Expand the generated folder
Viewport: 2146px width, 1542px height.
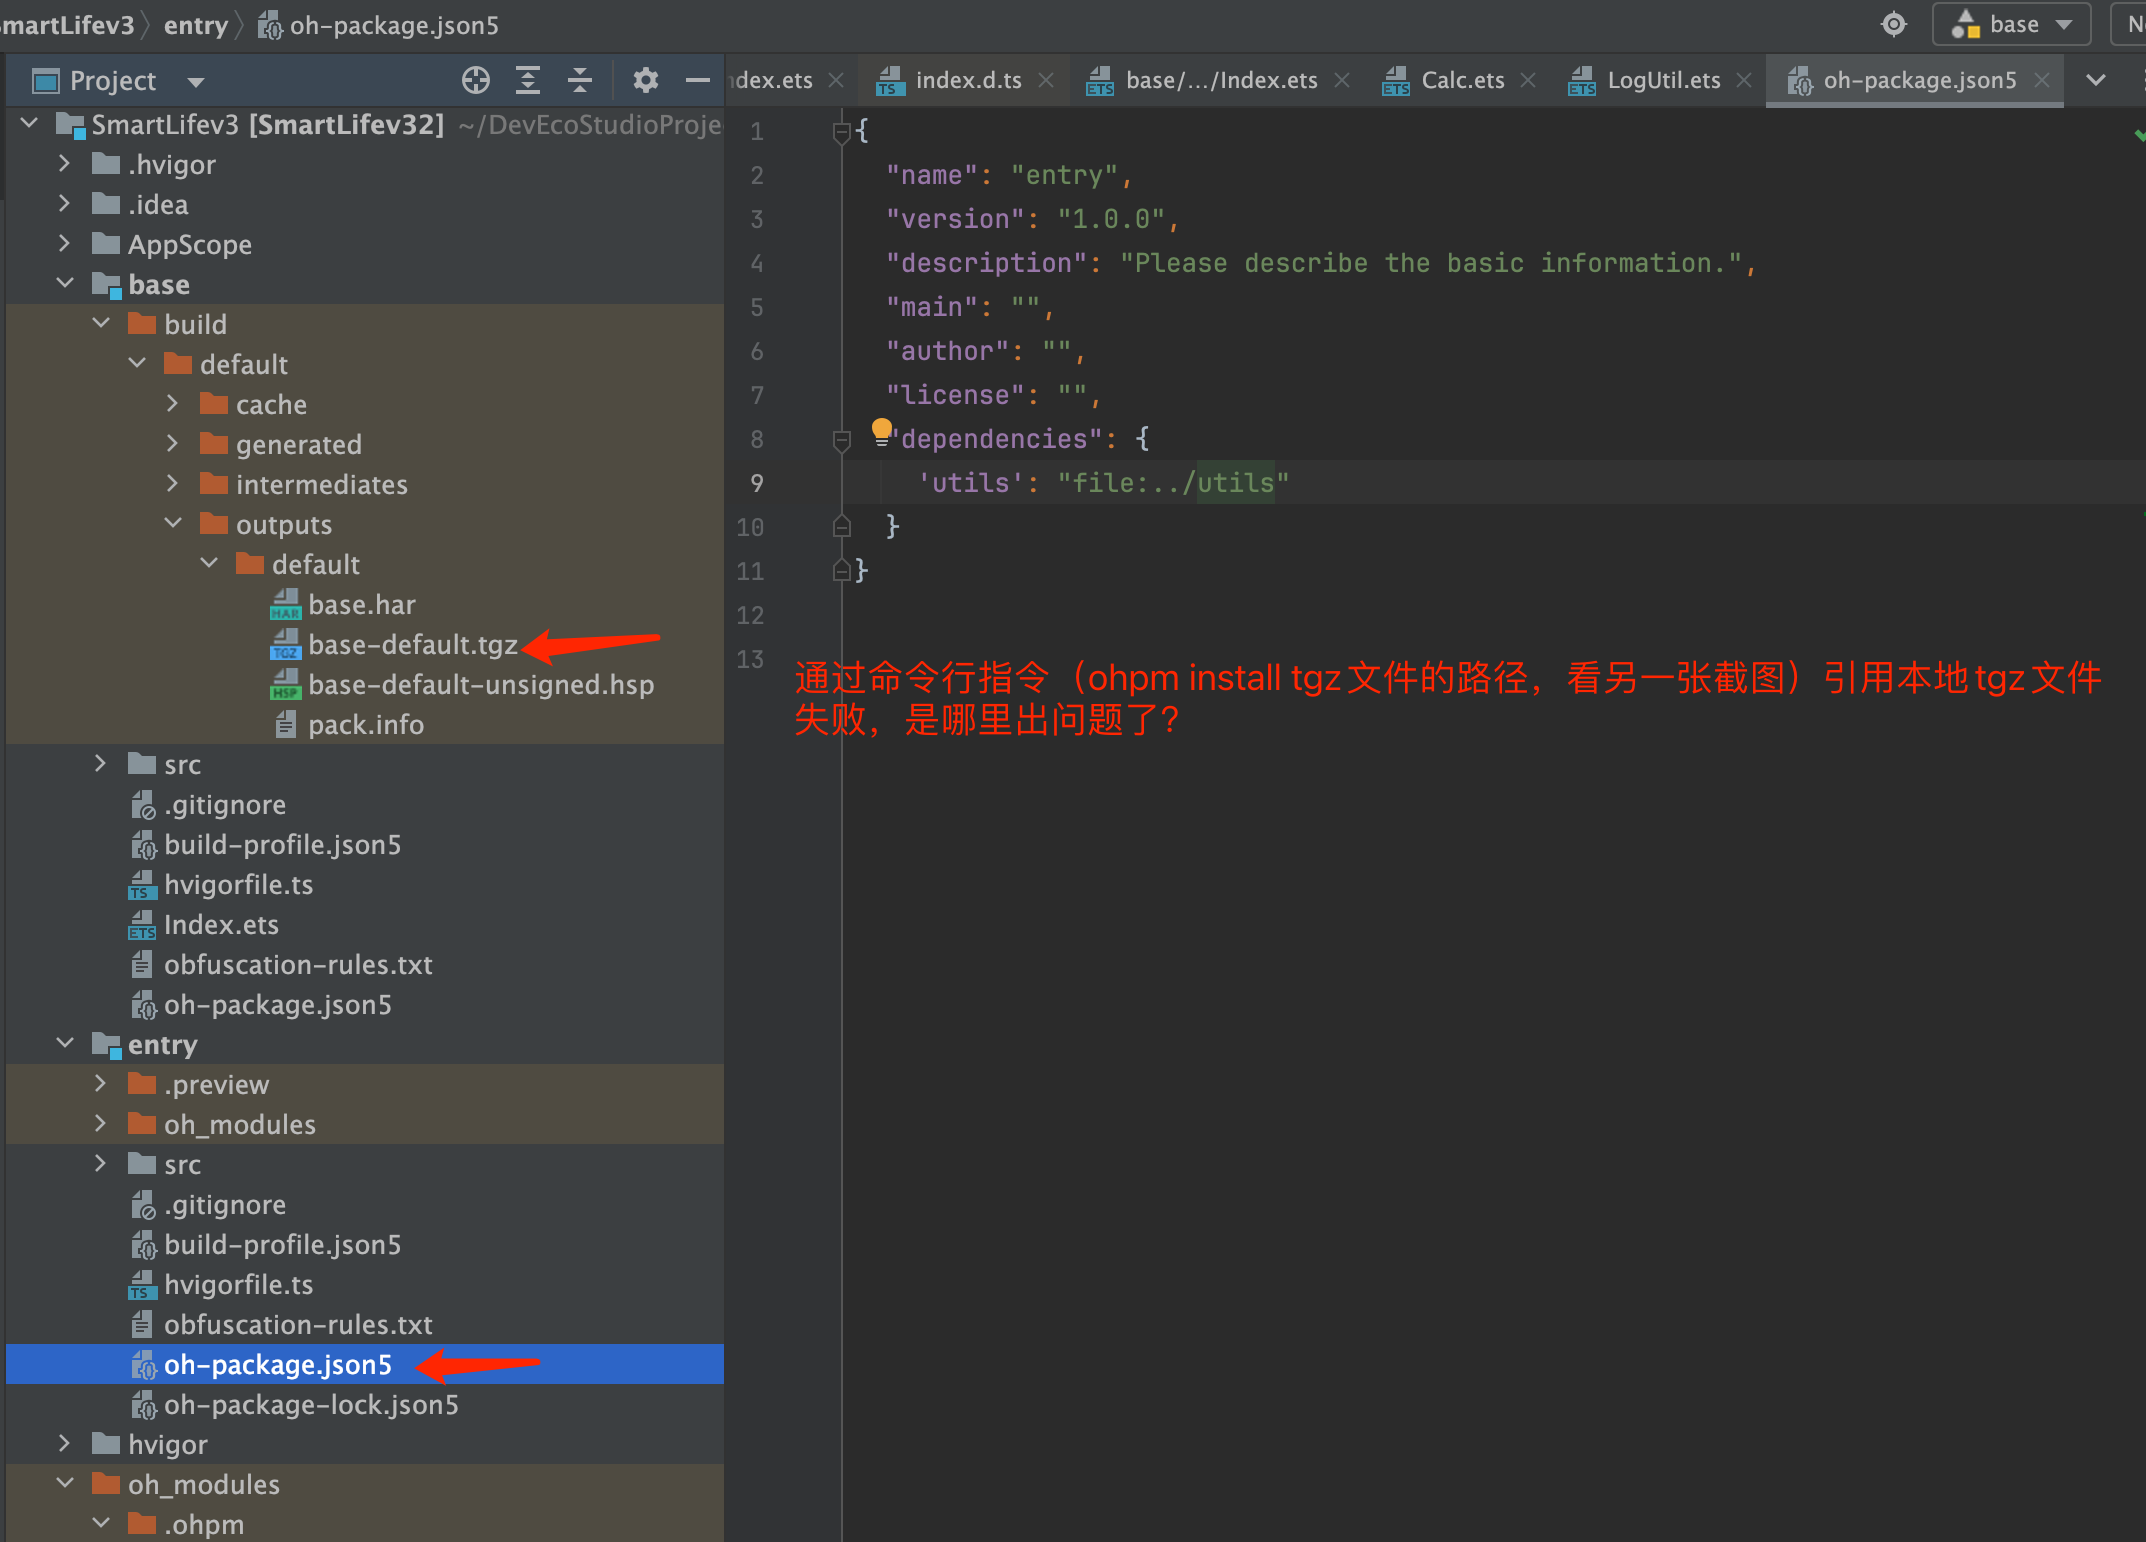(173, 443)
